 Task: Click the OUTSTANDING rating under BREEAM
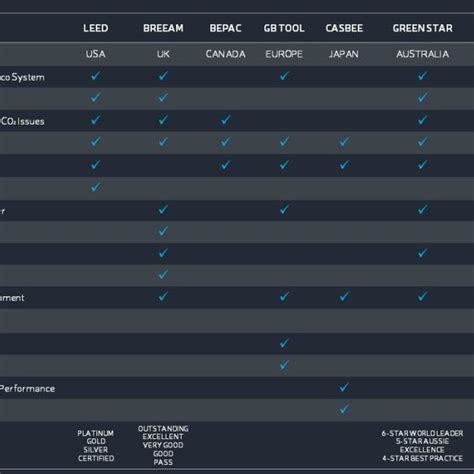click(163, 429)
